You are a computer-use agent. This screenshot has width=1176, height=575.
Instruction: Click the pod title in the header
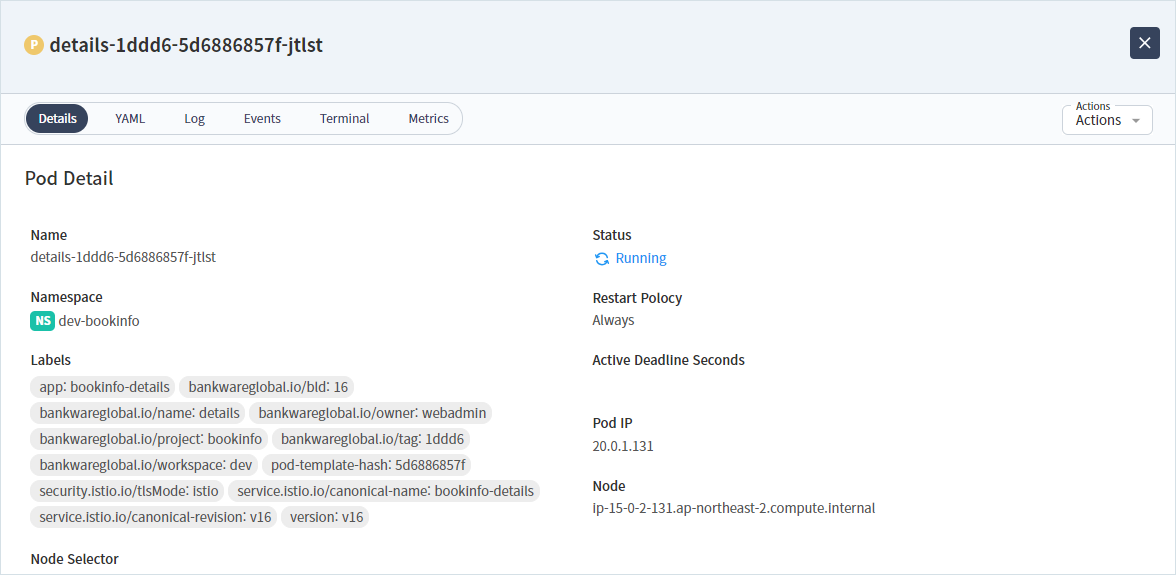click(186, 45)
